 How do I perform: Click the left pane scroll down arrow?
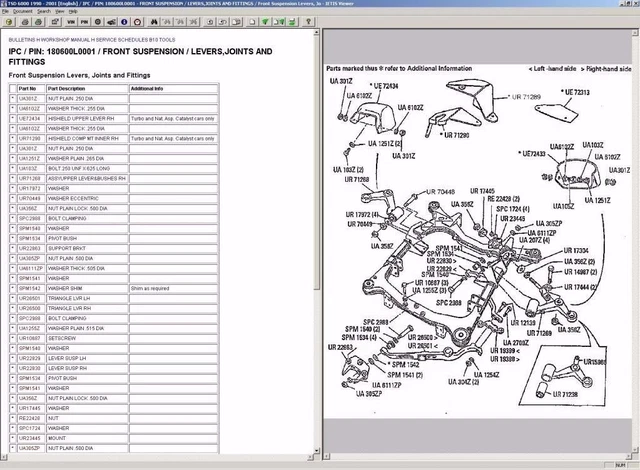click(317, 451)
